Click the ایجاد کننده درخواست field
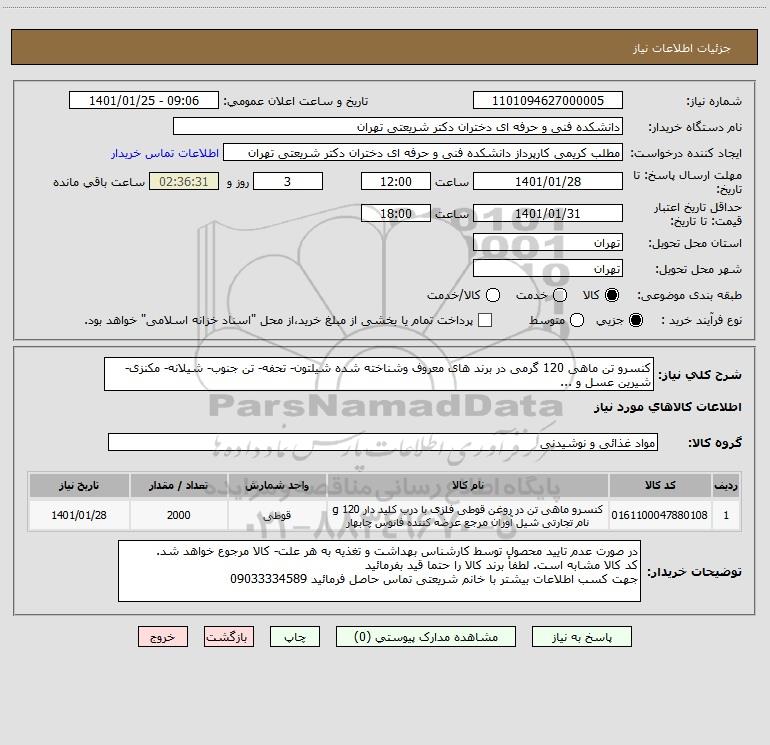Viewport: 770px width, 745px height. 423,153
